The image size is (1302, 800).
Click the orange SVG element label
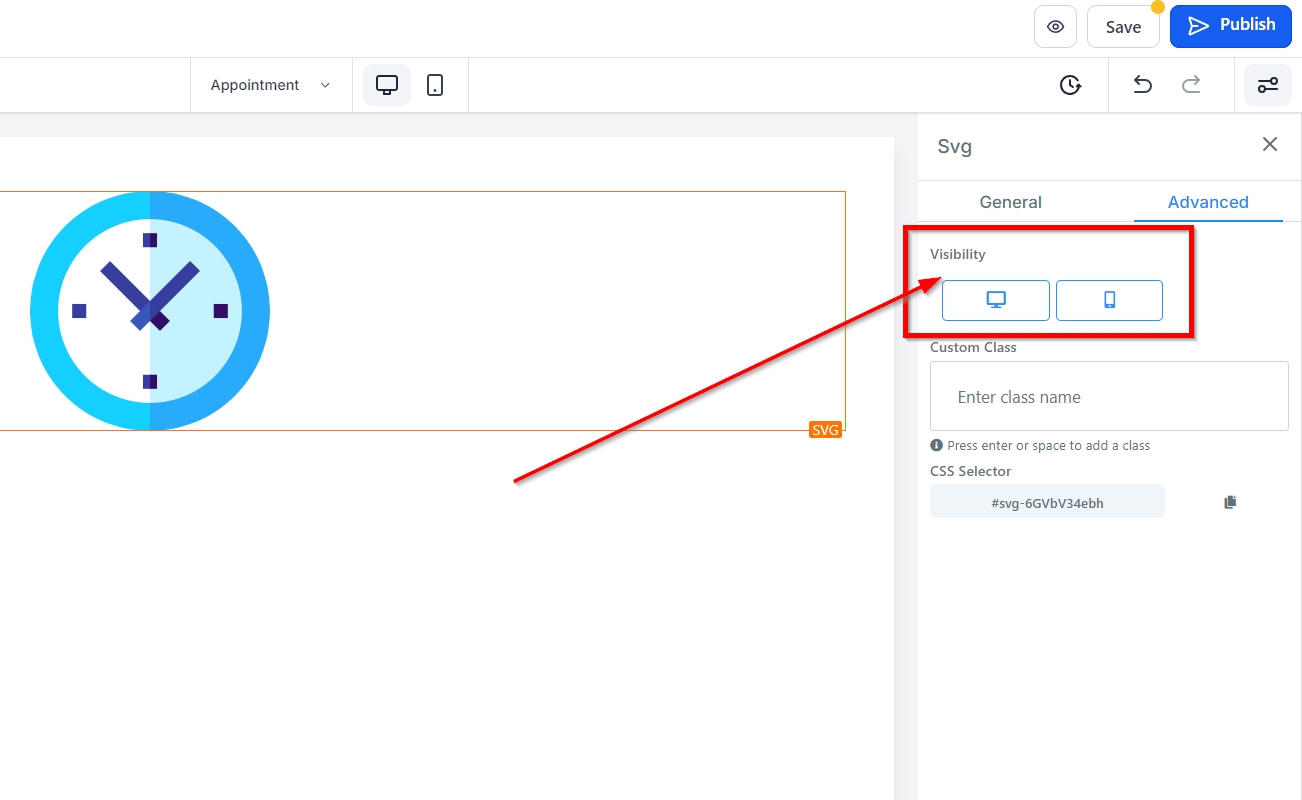click(825, 430)
